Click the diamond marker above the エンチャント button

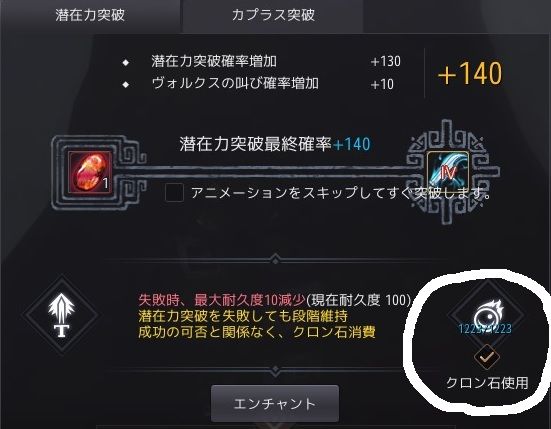275,370
